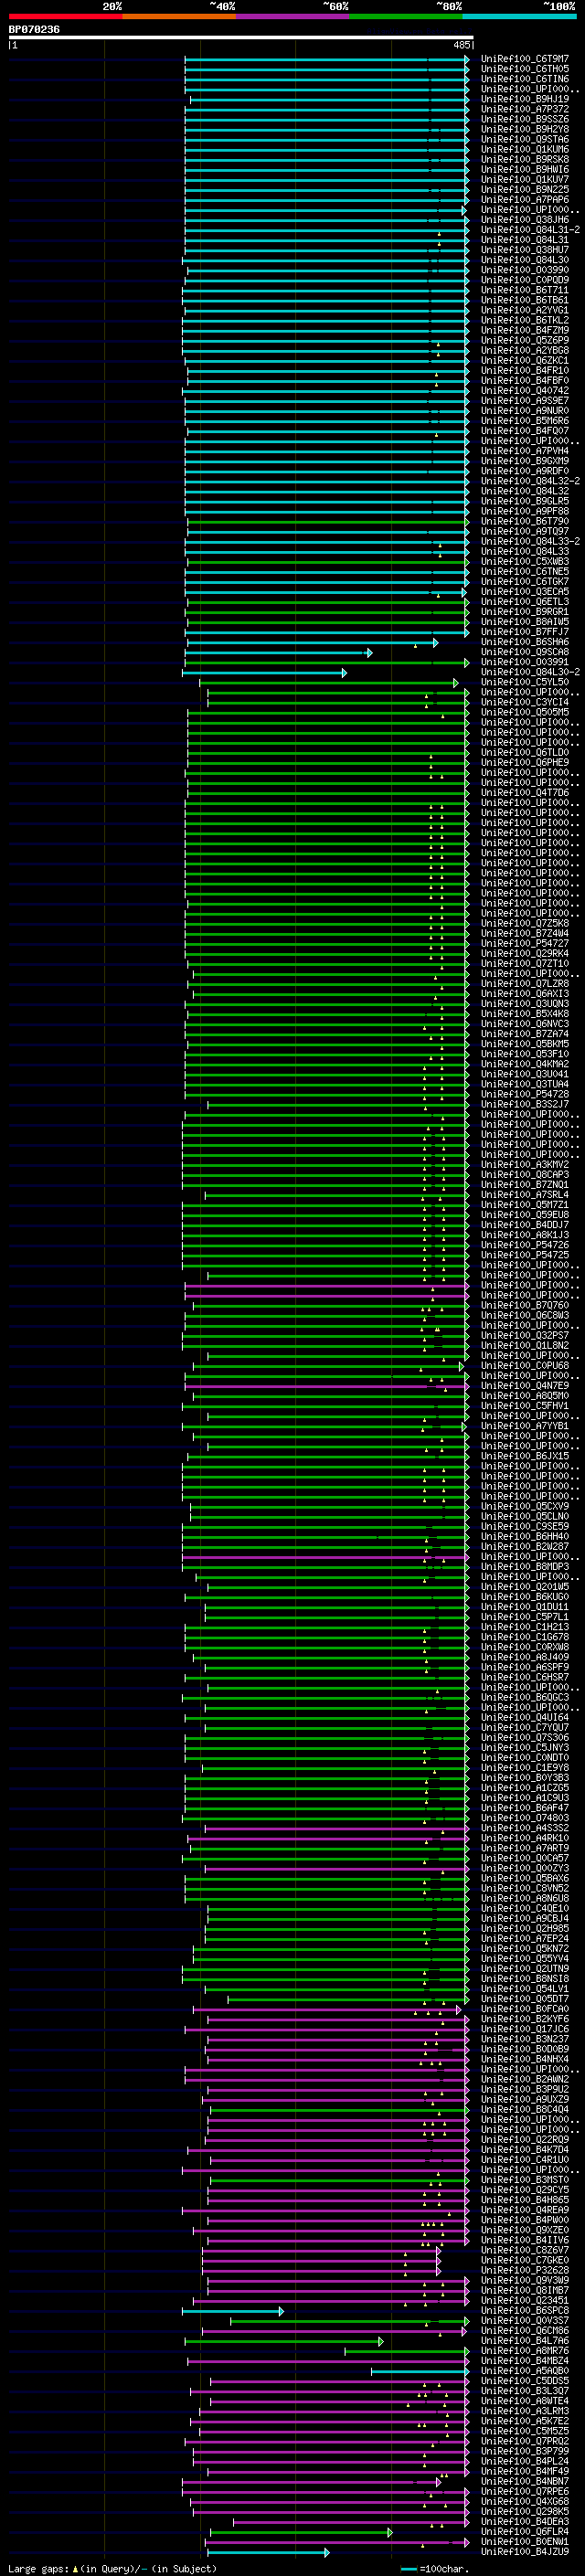Select the UniRef100_P32628 label

(524, 2270)
